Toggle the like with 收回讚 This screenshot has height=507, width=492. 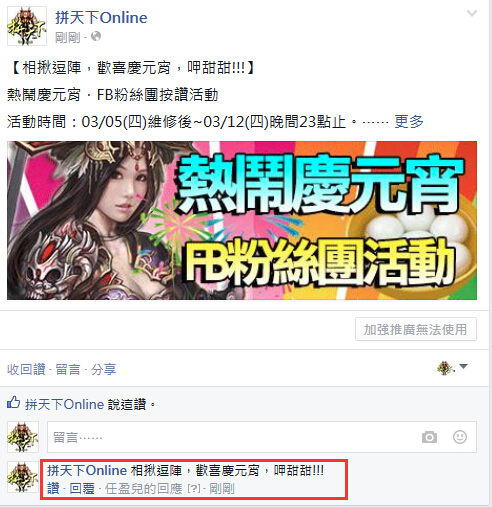coord(26,369)
